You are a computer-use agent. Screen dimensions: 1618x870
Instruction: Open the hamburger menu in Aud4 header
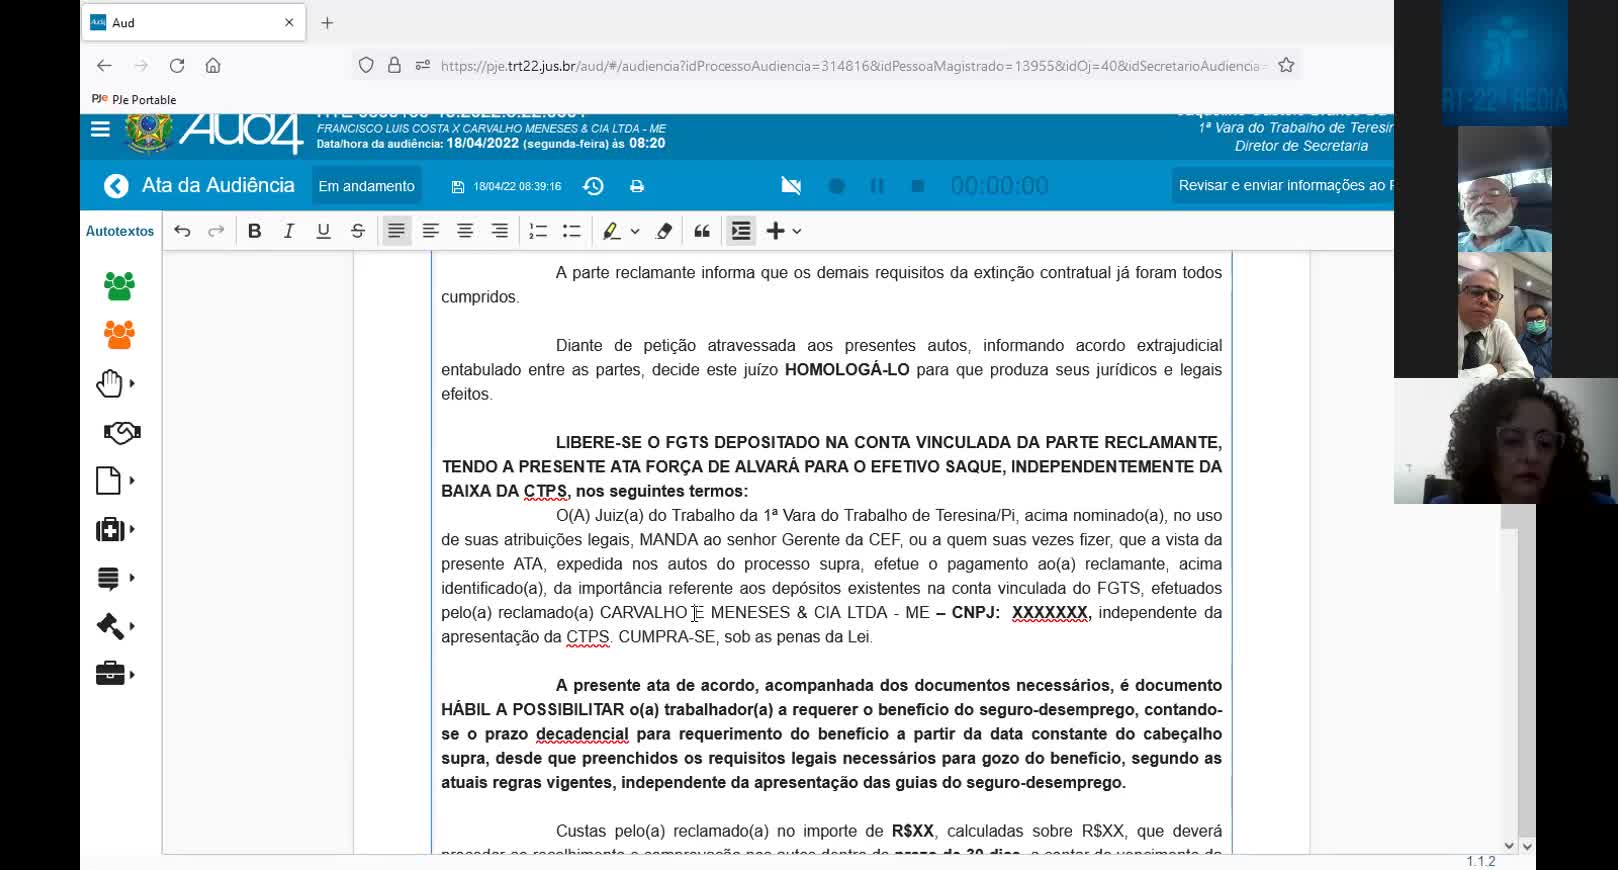[100, 129]
